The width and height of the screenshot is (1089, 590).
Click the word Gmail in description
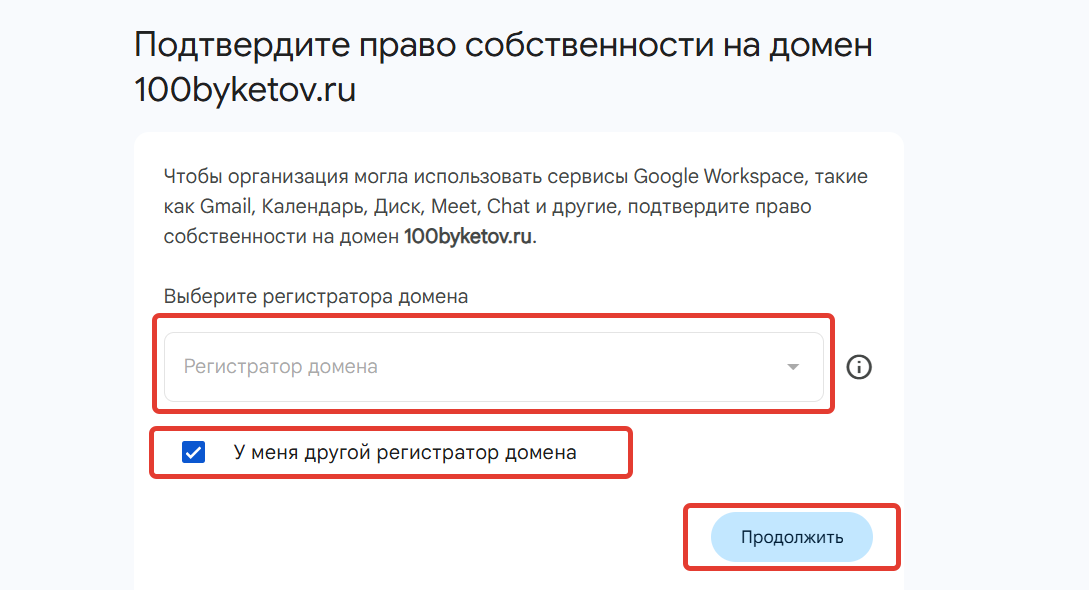pyautogui.click(x=226, y=207)
